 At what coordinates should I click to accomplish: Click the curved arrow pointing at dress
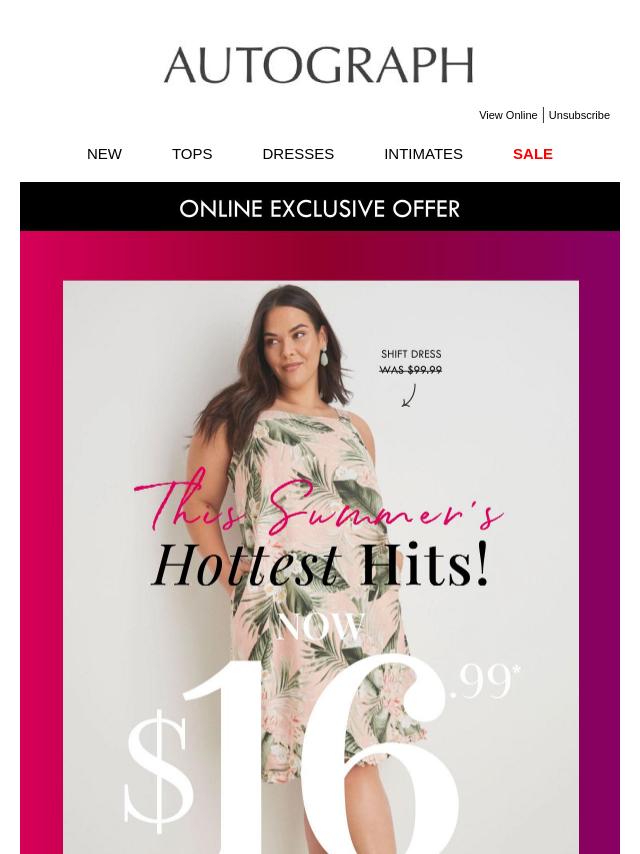409,395
